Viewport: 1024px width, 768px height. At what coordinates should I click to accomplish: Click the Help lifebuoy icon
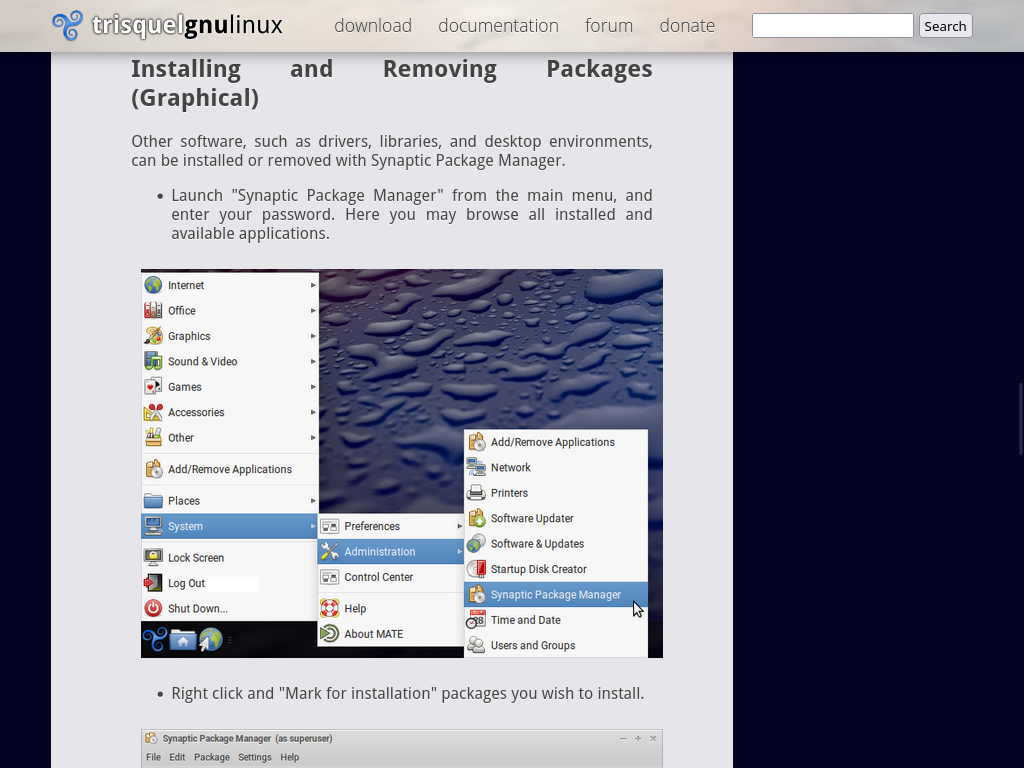330,608
